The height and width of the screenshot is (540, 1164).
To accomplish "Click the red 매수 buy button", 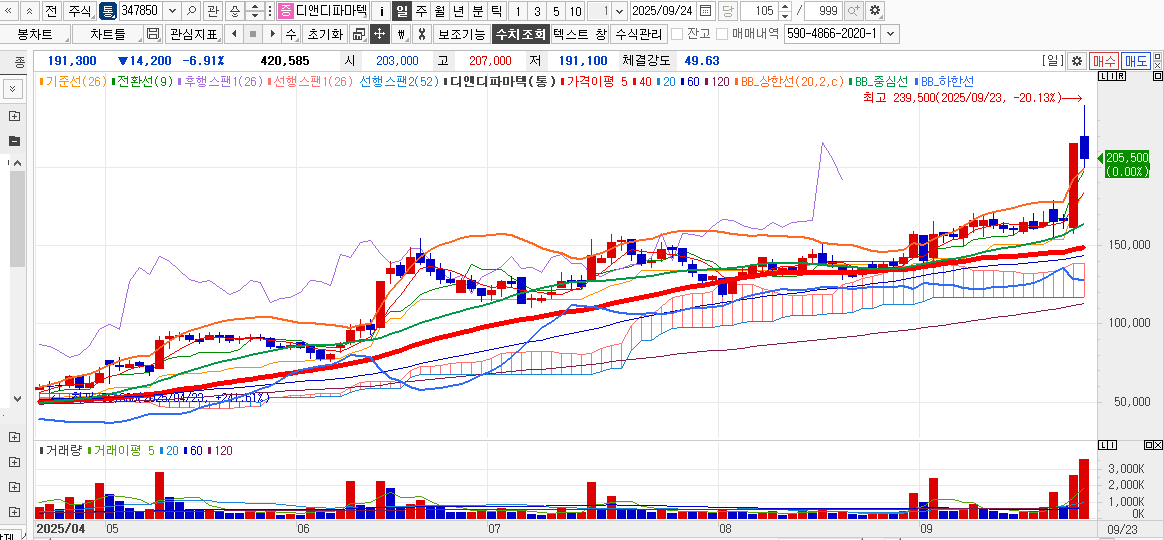I will click(1104, 61).
